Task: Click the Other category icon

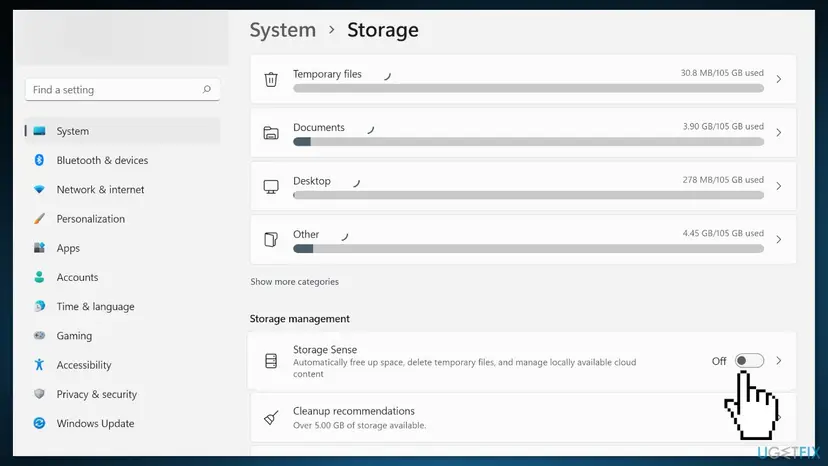Action: 271,239
